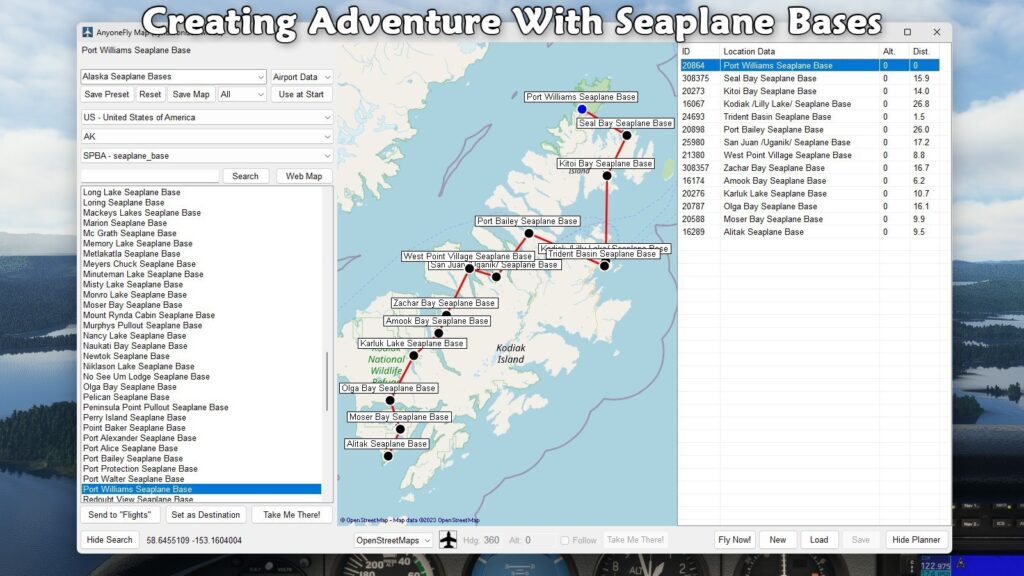1024x576 pixels.
Task: Click the search text input field
Action: (150, 176)
